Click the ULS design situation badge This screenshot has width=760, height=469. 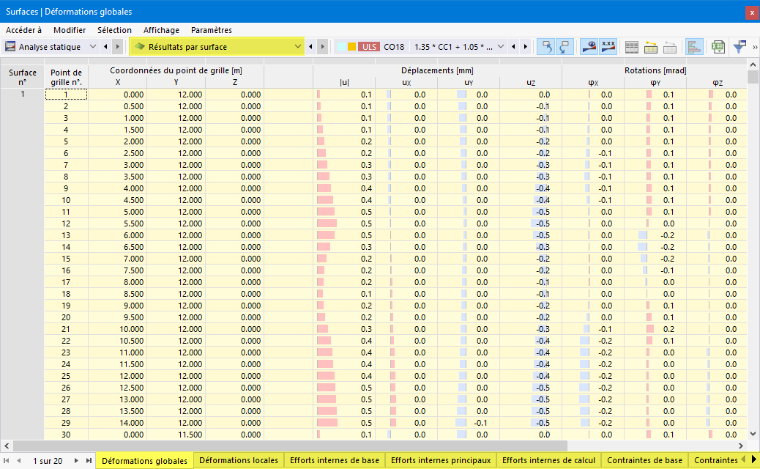tap(369, 47)
